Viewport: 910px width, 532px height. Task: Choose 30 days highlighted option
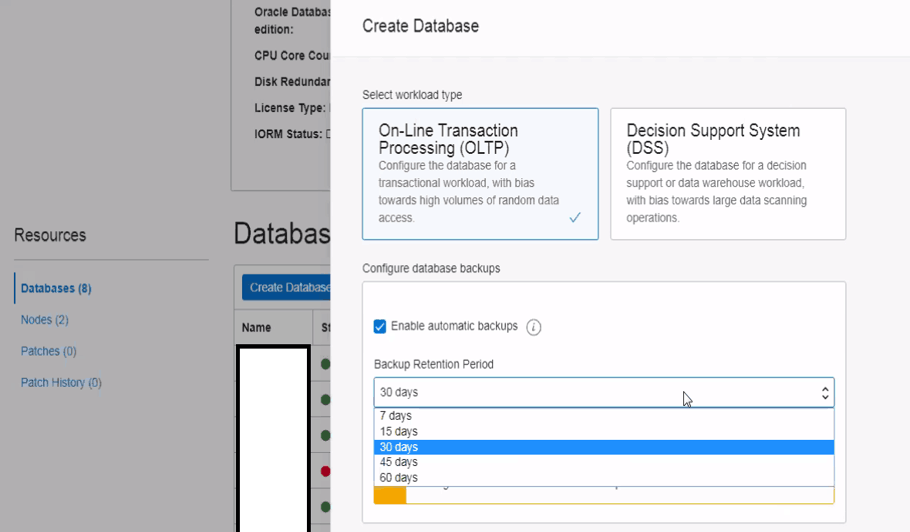(604, 447)
